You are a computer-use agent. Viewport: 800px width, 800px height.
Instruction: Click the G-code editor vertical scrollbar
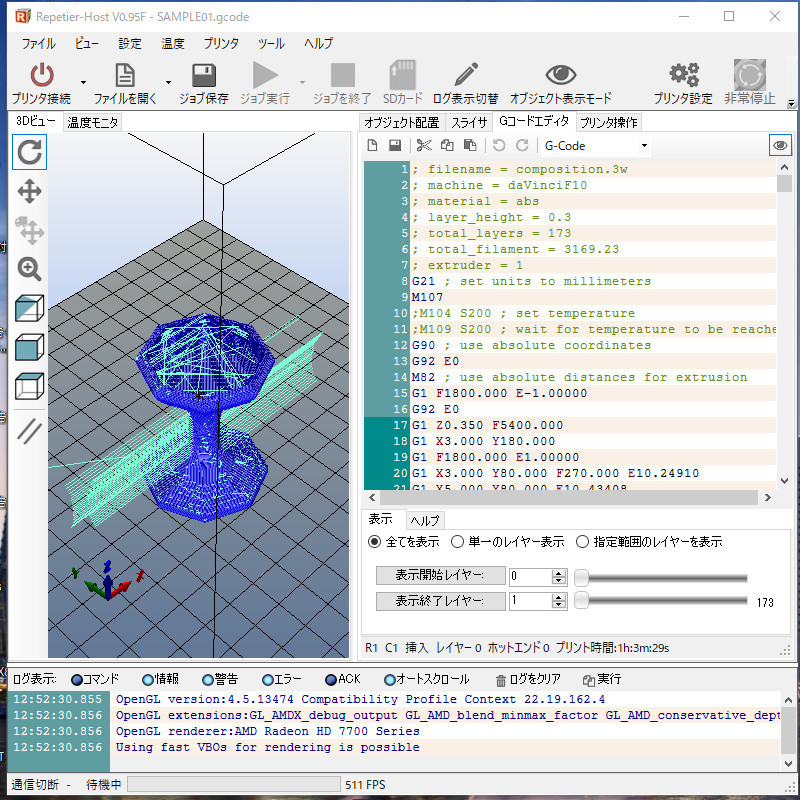[784, 324]
